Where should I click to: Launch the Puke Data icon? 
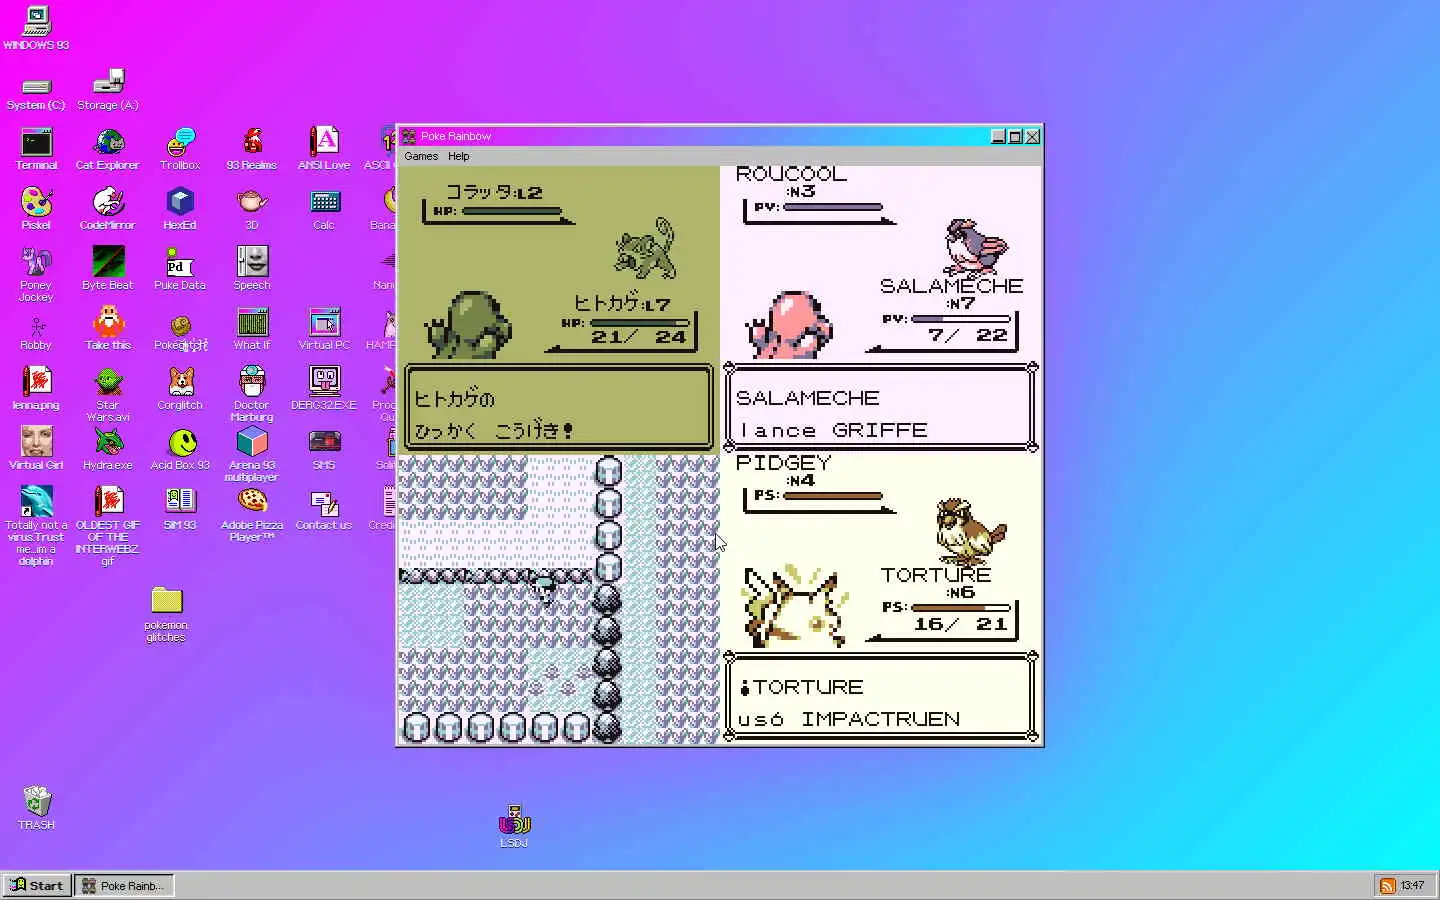pos(180,270)
